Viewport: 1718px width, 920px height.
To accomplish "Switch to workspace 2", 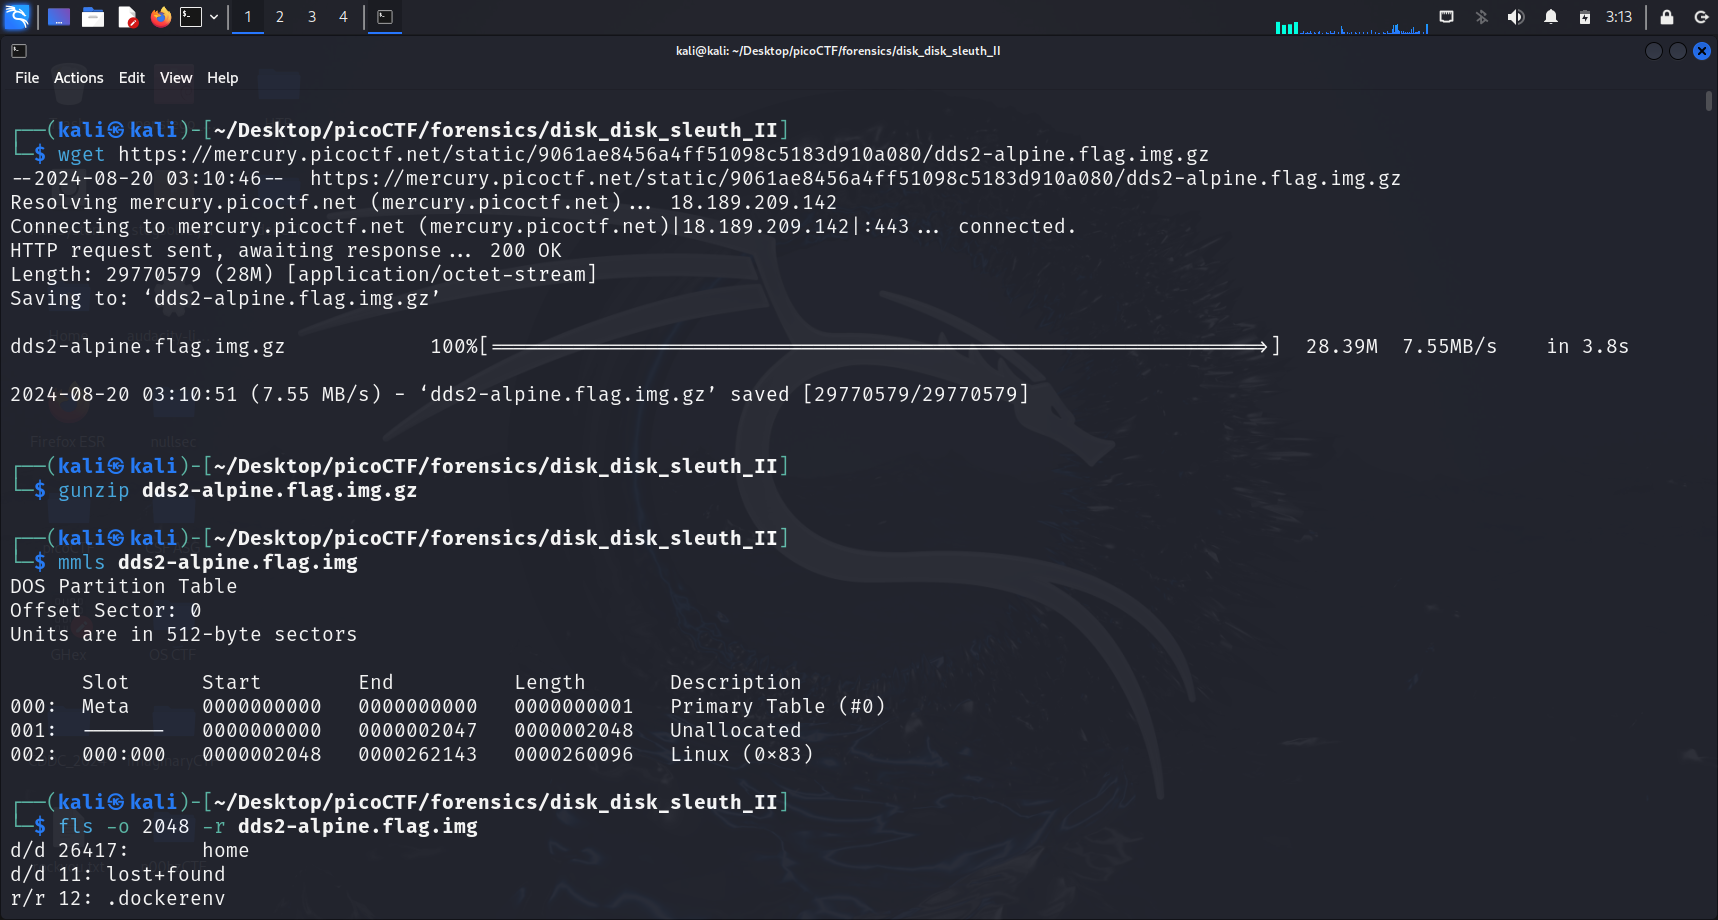I will click(x=280, y=17).
